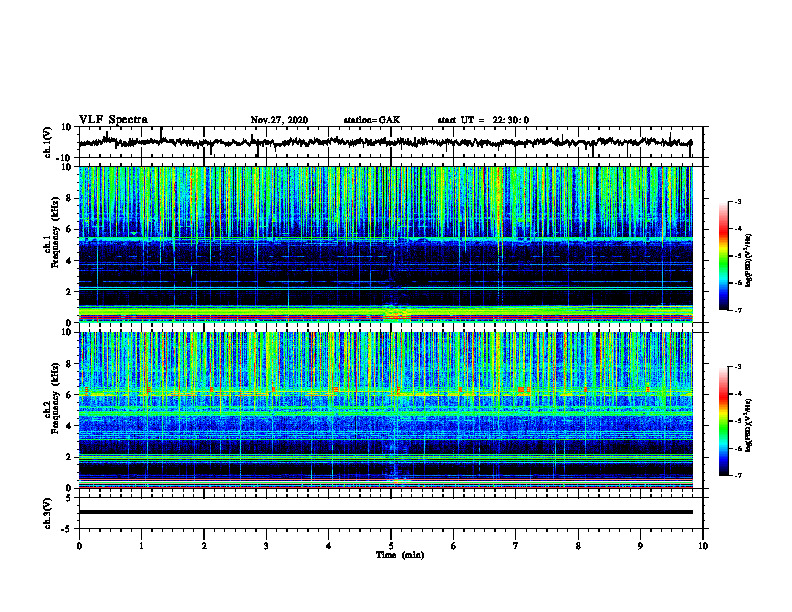792x612 pixels.
Task: Click the ch.1 color bar log(PSD) label
Action: [x=749, y=260]
